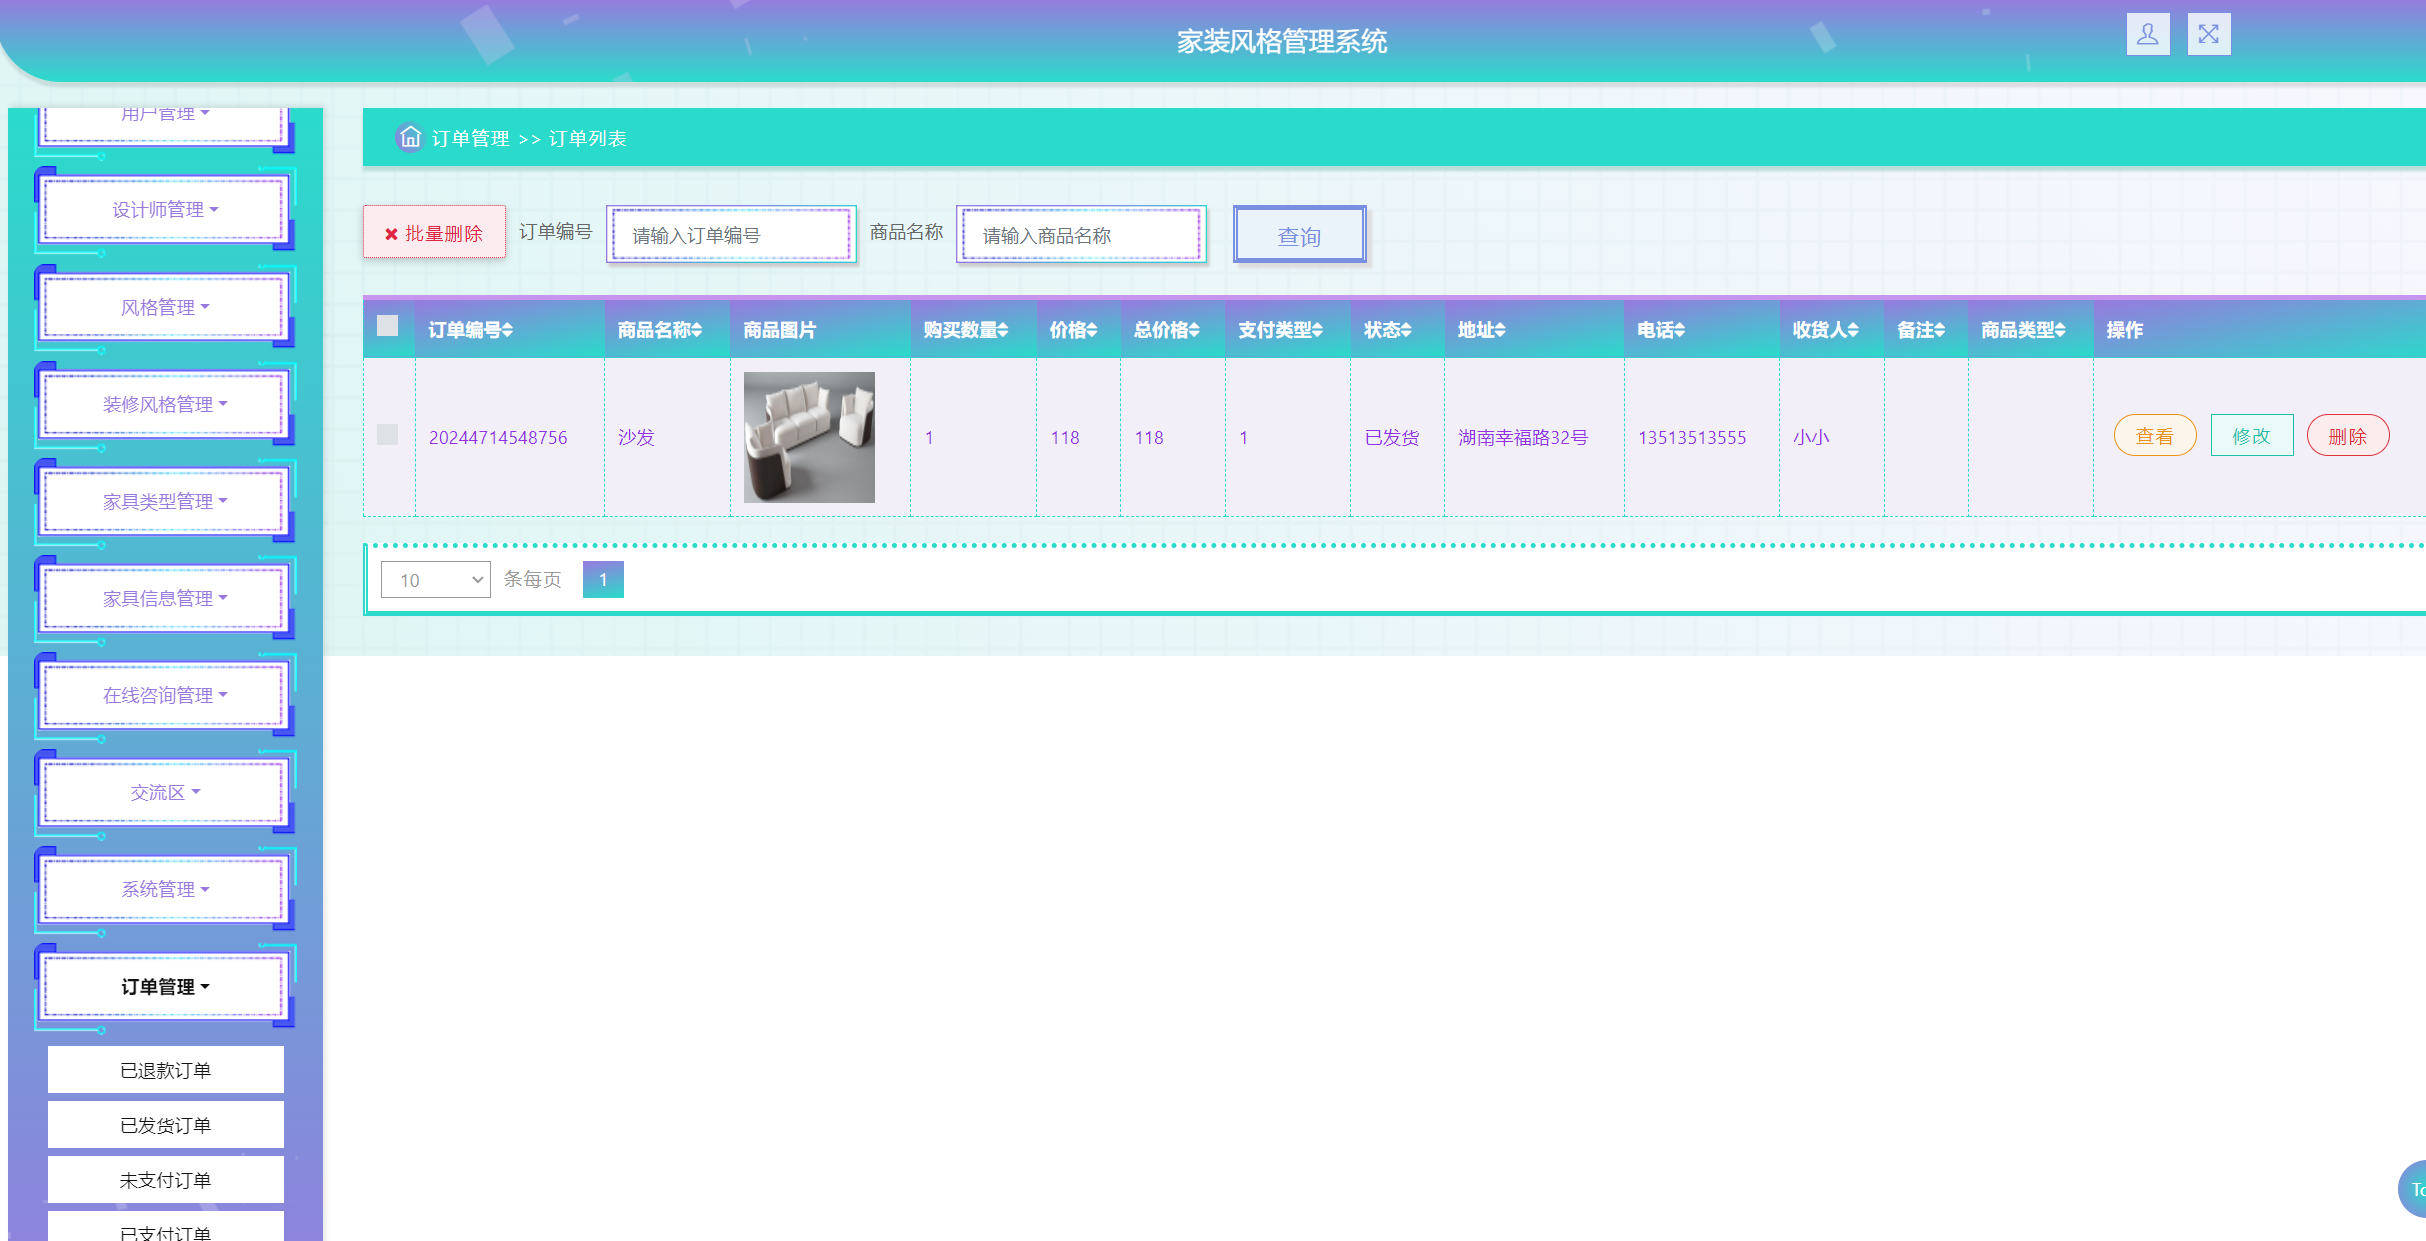Viewport: 2426px width, 1241px height.
Task: Collapse the 订单管理 sidebar menu
Action: (x=165, y=987)
